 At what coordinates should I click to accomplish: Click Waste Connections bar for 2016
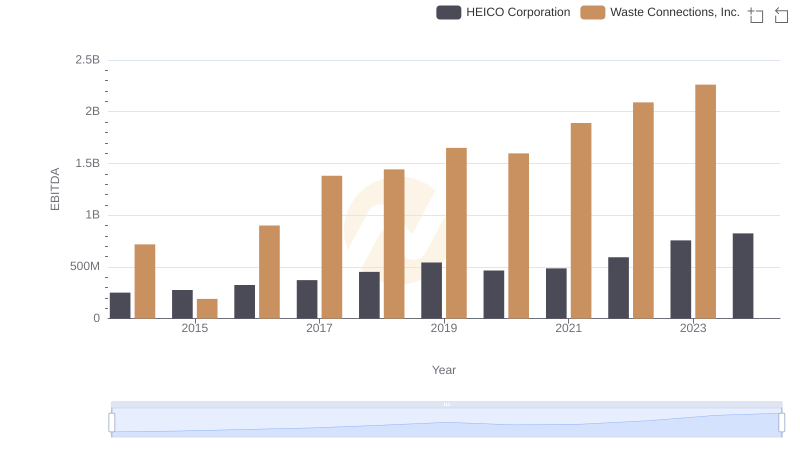[x=269, y=272]
